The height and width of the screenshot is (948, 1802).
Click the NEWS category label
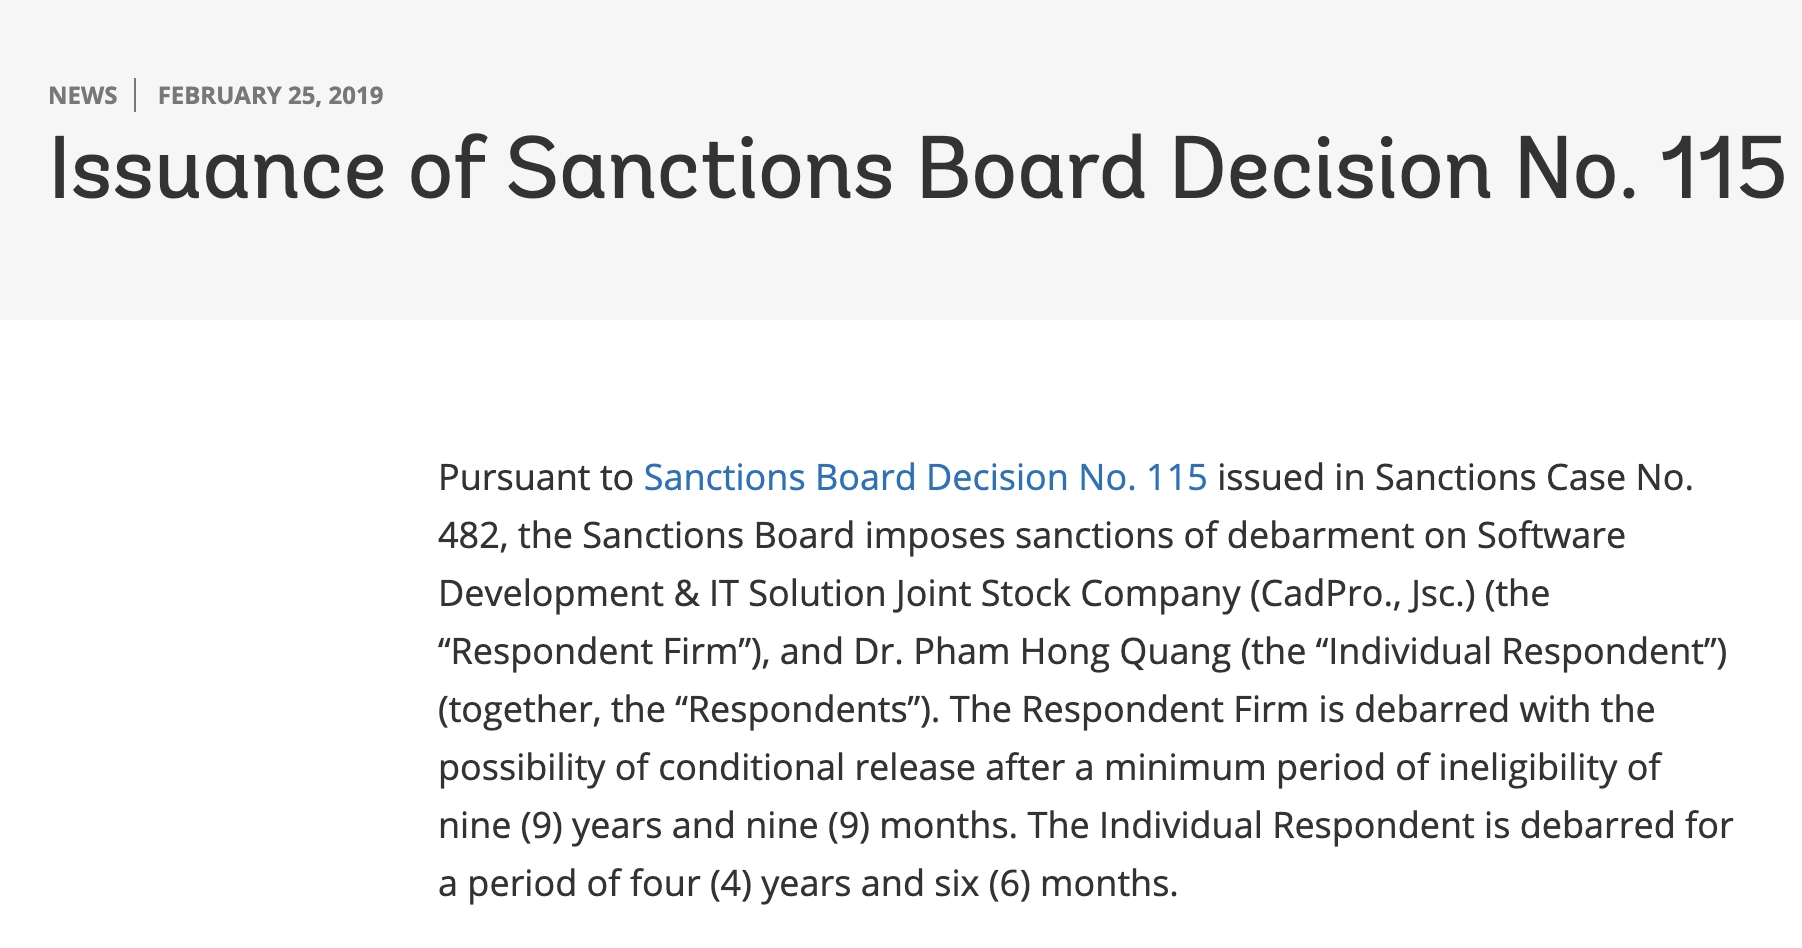click(83, 96)
